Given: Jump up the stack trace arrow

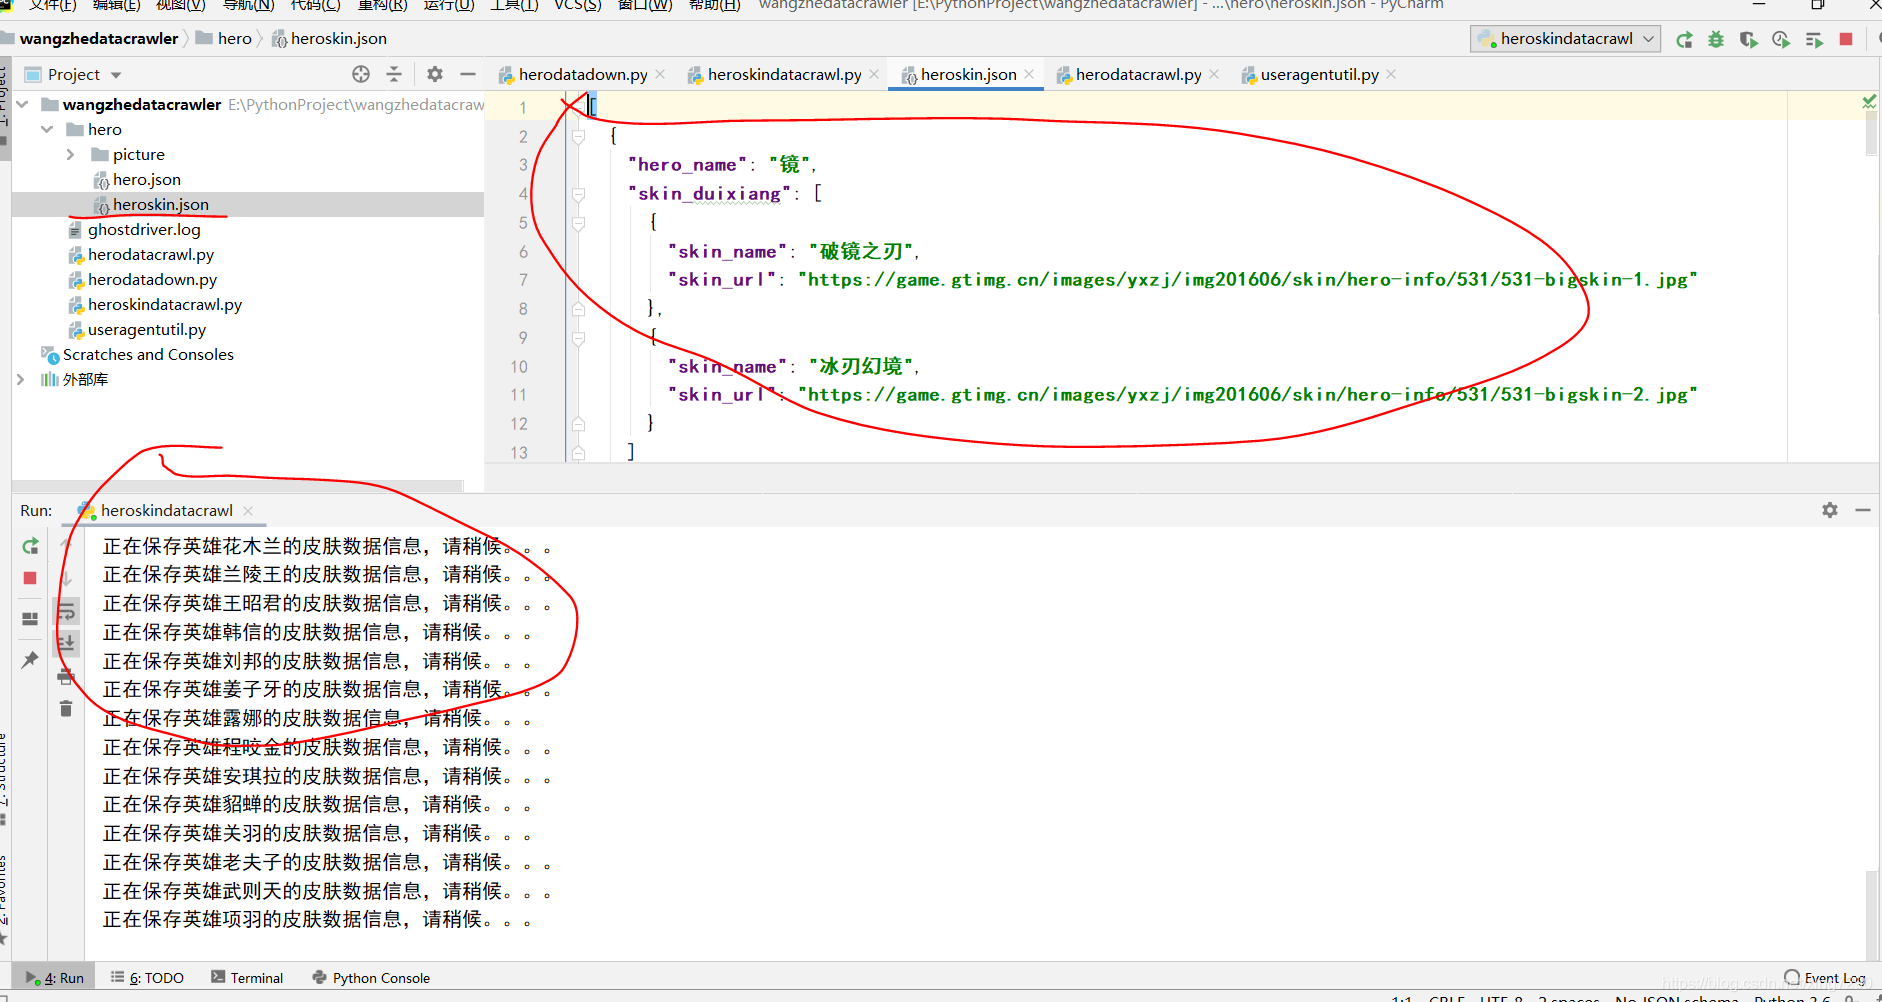Looking at the screenshot, I should pos(66,546).
